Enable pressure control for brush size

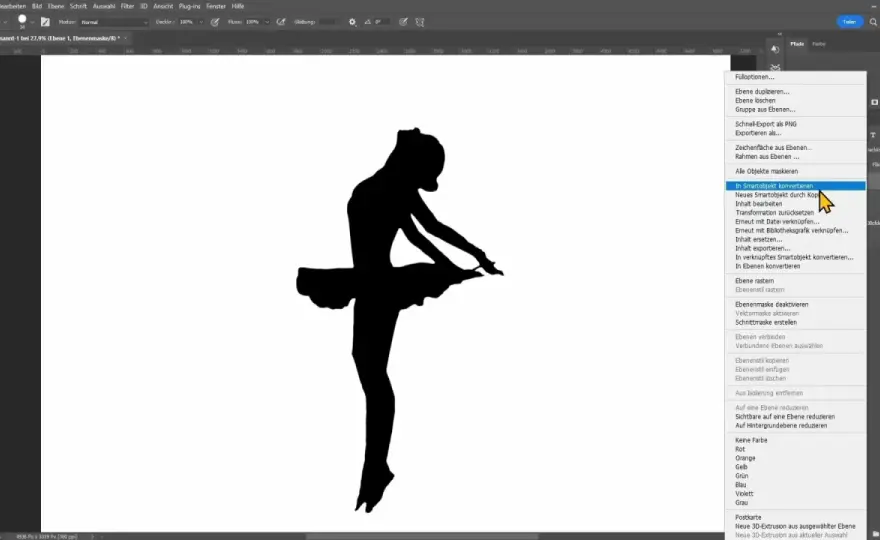point(403,22)
